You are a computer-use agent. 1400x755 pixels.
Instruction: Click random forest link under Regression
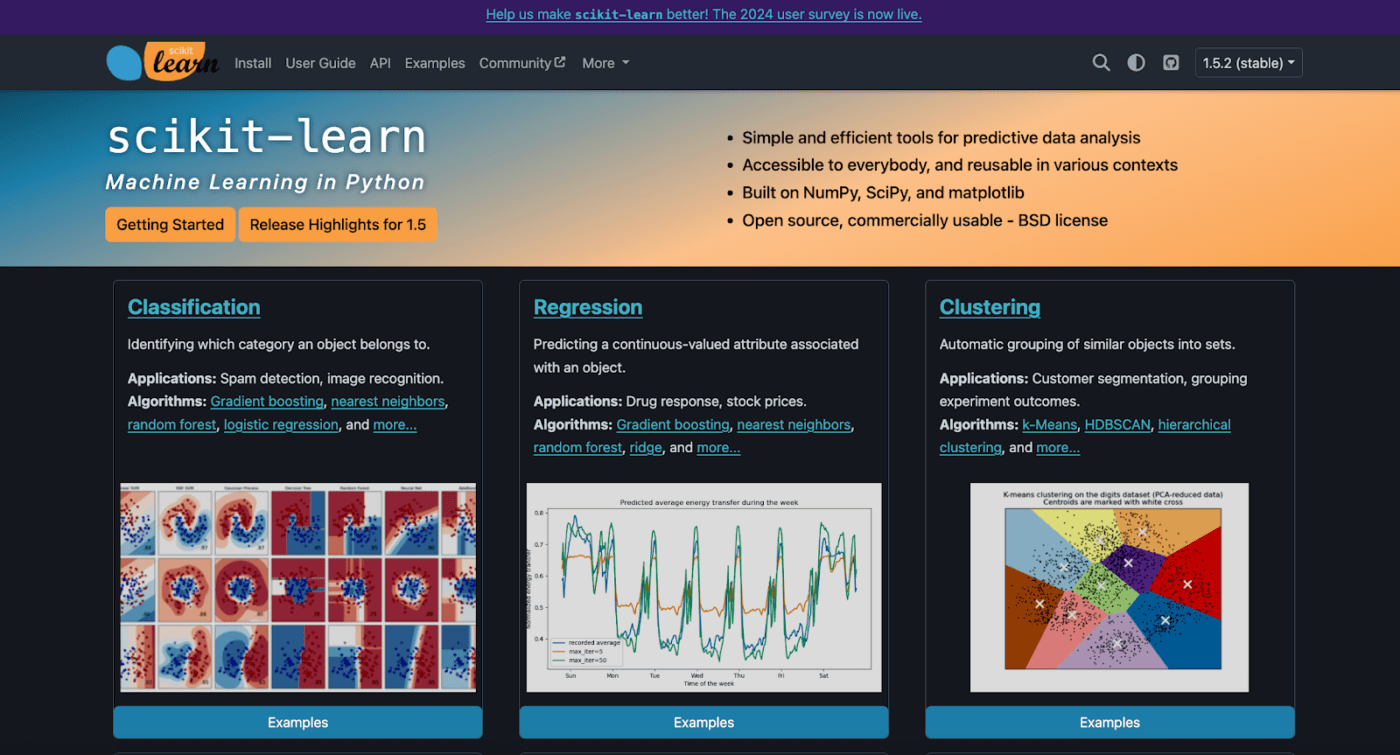[x=578, y=448]
